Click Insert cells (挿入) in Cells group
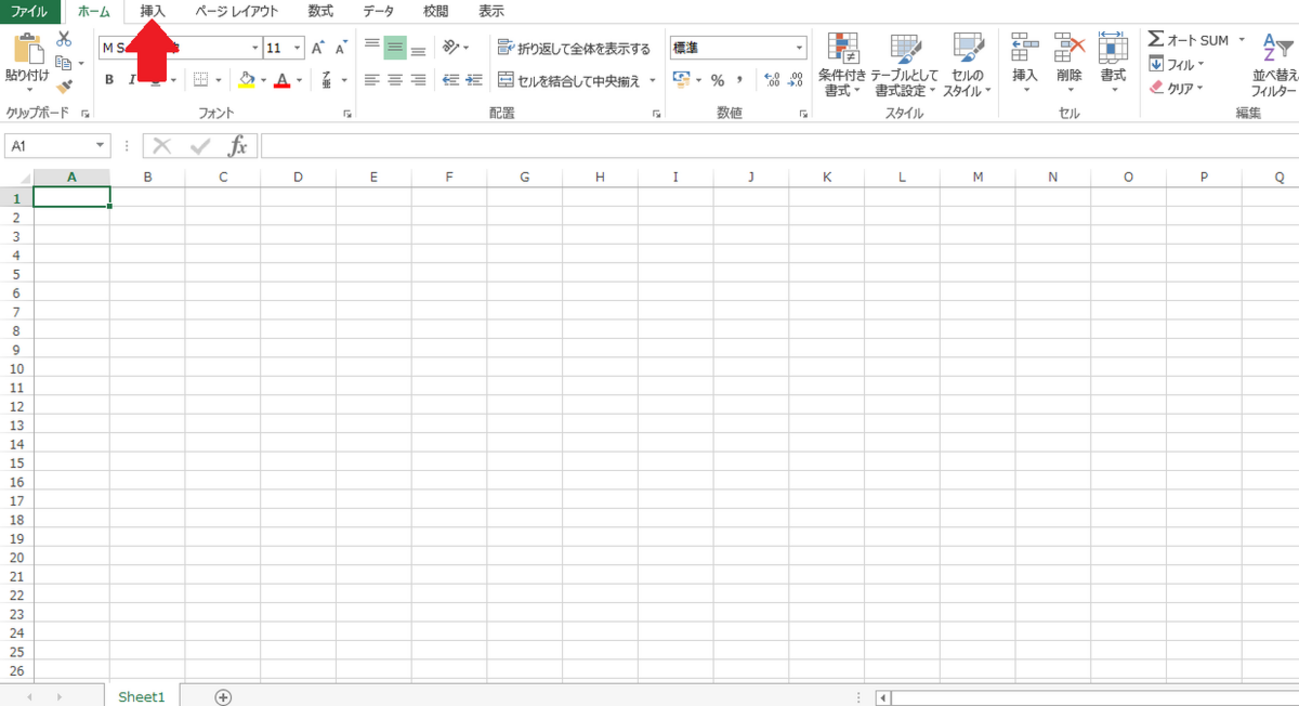1299x706 pixels. point(1026,62)
